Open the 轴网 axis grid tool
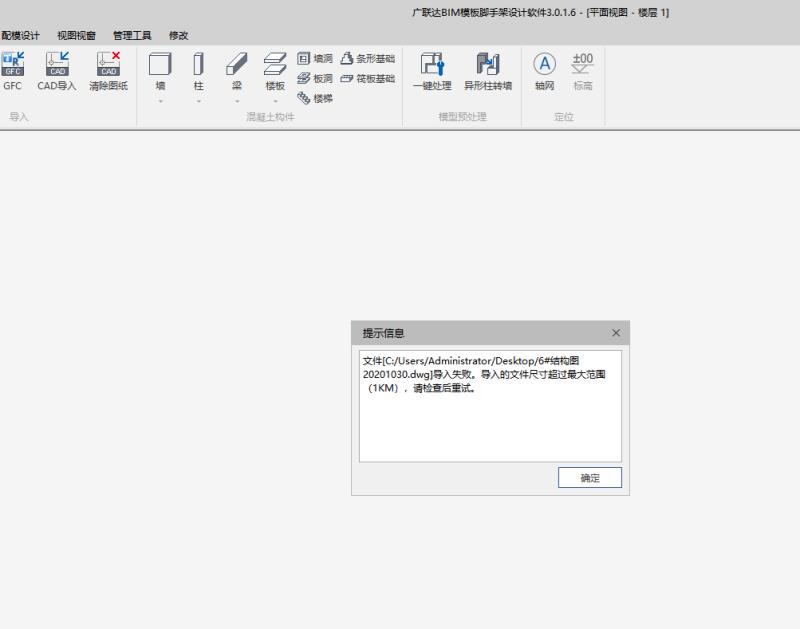The image size is (800, 629). point(544,71)
